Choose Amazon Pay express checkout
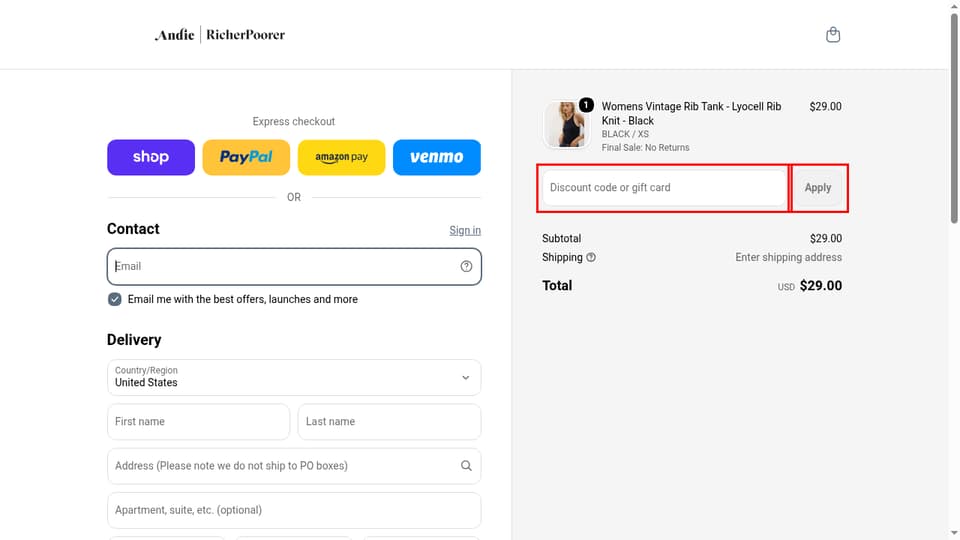This screenshot has height=540, width=960. [342, 157]
